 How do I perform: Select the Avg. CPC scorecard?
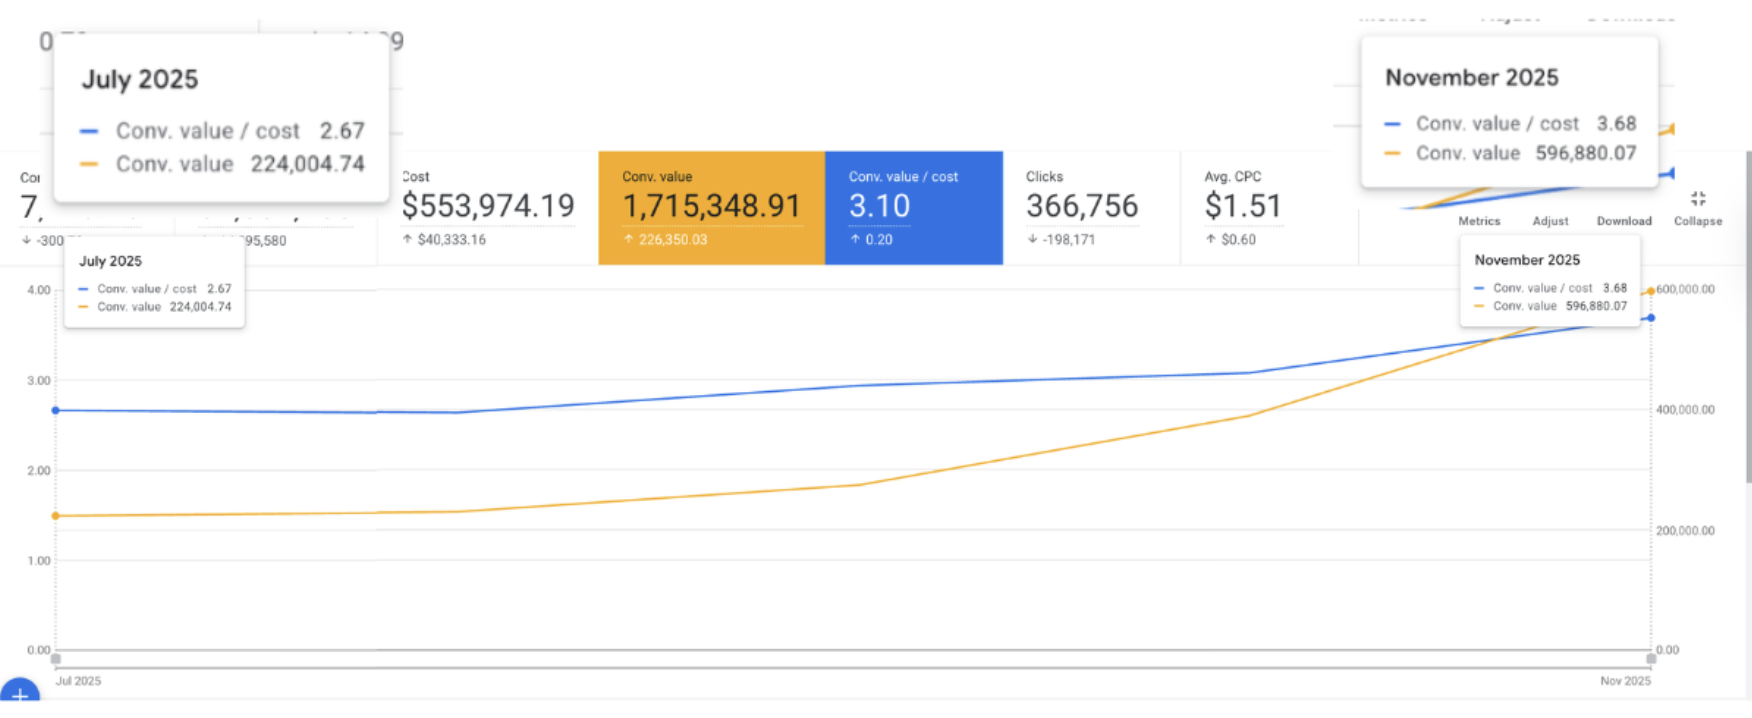1268,208
